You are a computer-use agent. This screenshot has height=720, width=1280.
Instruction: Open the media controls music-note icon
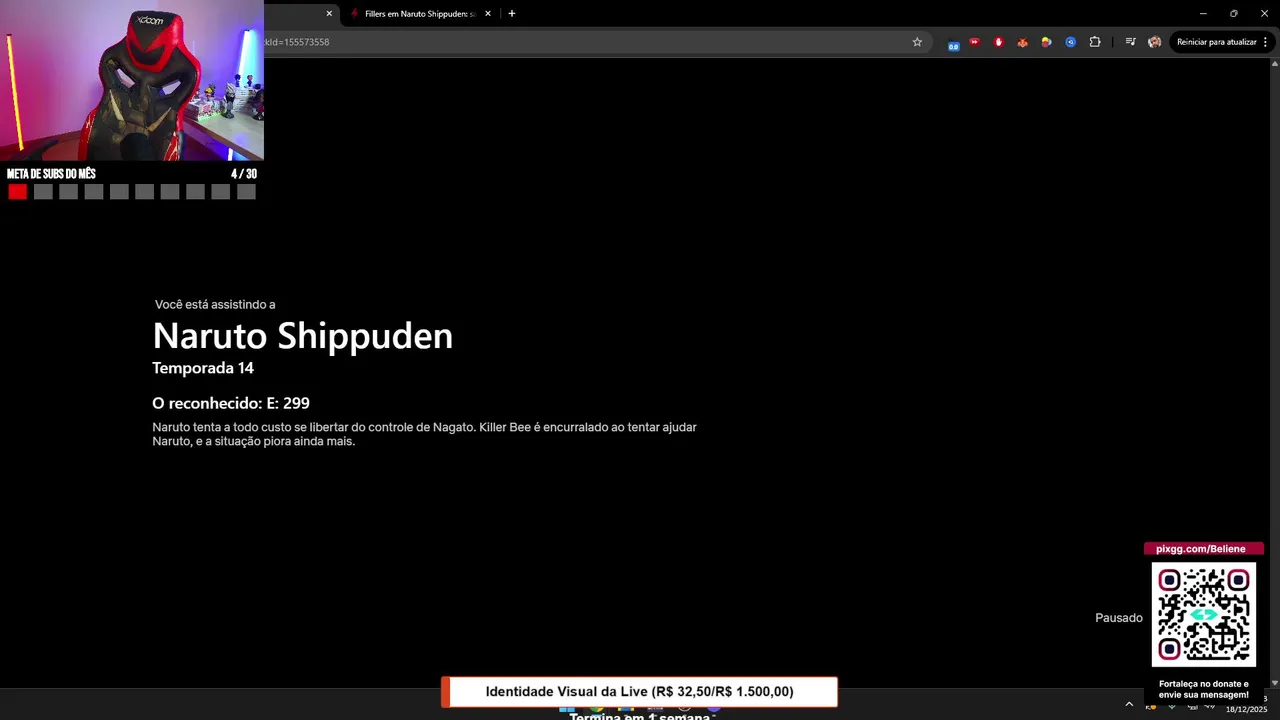tap(1130, 42)
